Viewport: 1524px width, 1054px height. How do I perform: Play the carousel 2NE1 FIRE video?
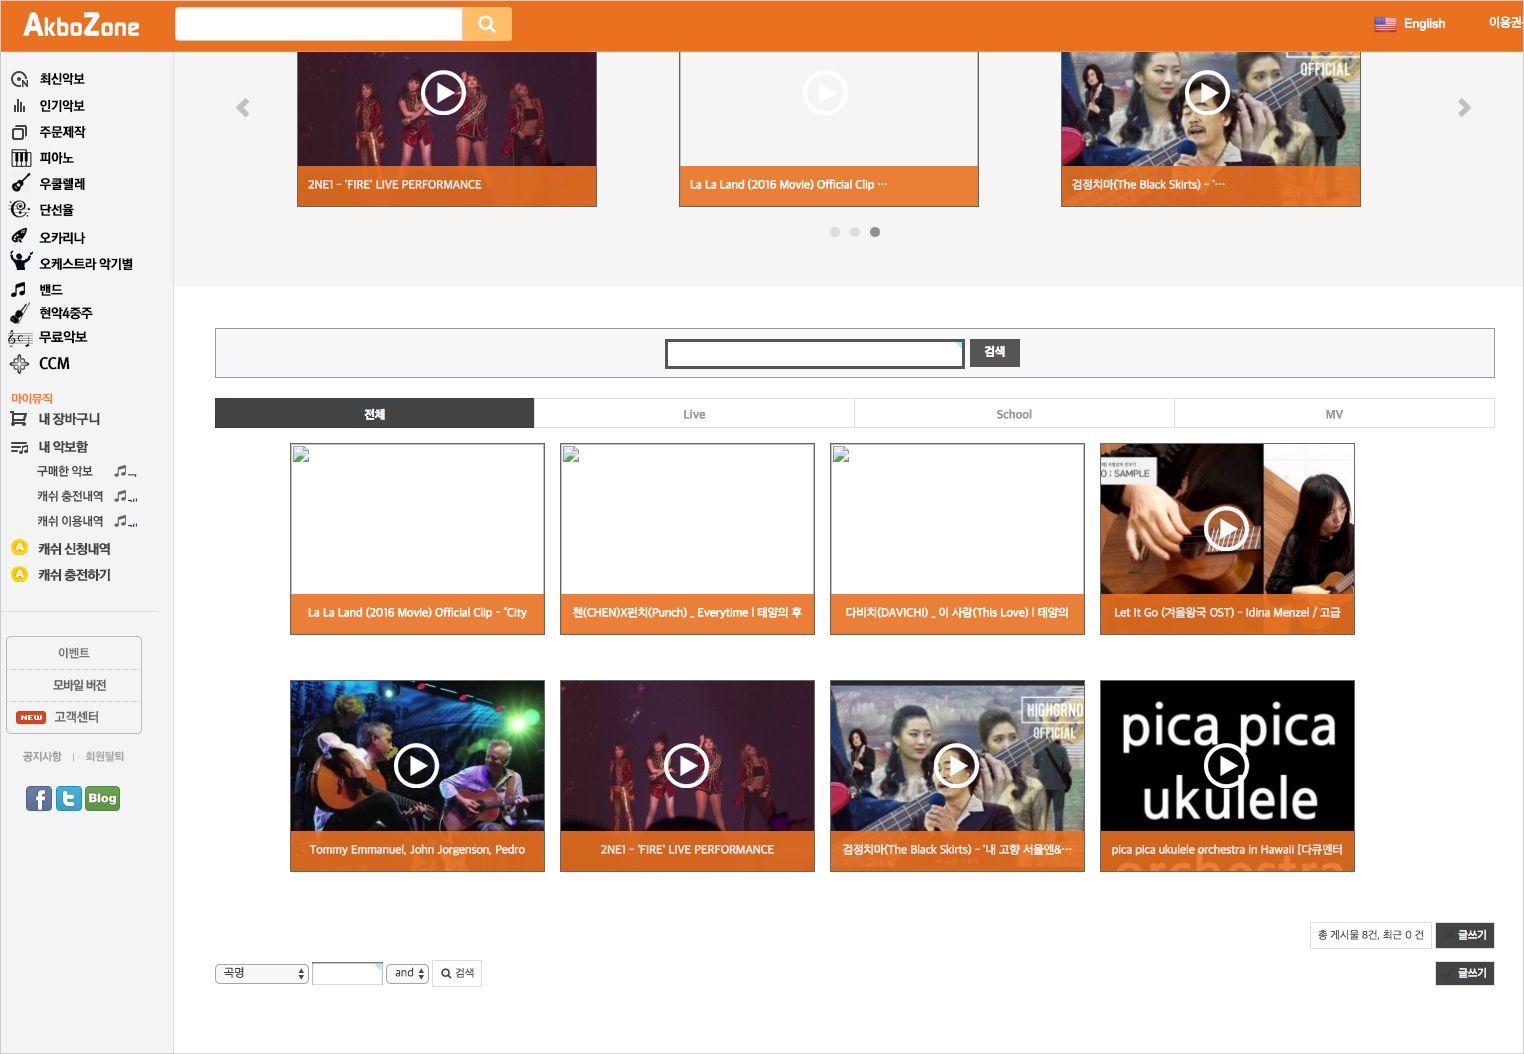point(444,93)
